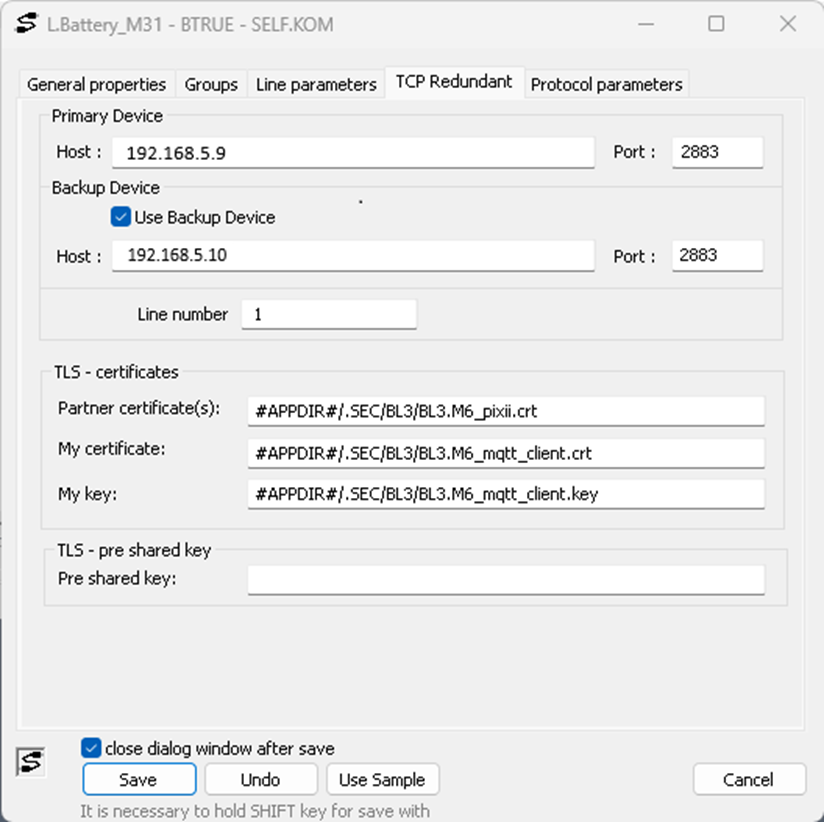Image resolution: width=824 pixels, height=822 pixels.
Task: Toggle the Use Backup Device checkbox
Action: coord(121,217)
